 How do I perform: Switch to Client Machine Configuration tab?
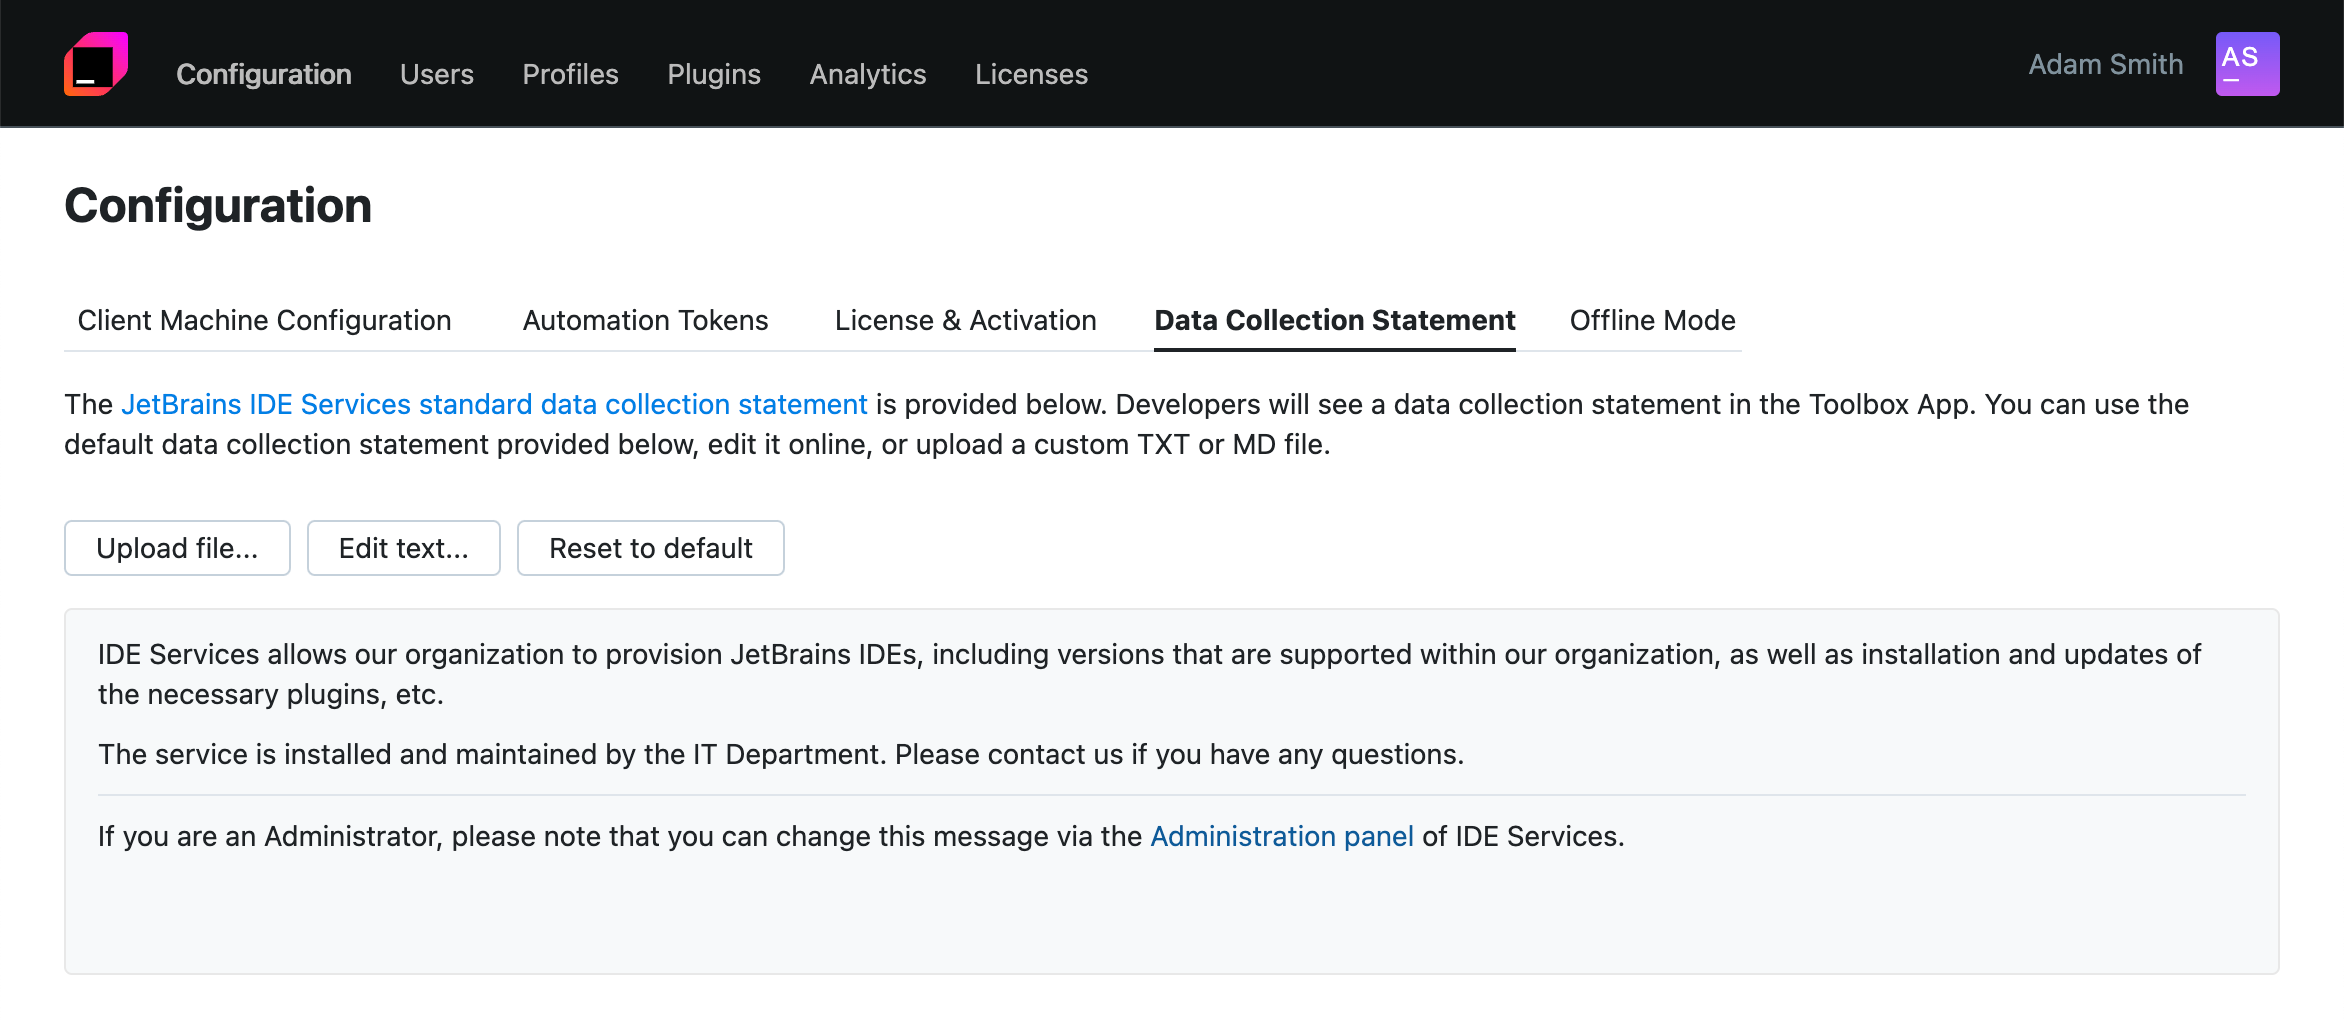264,320
